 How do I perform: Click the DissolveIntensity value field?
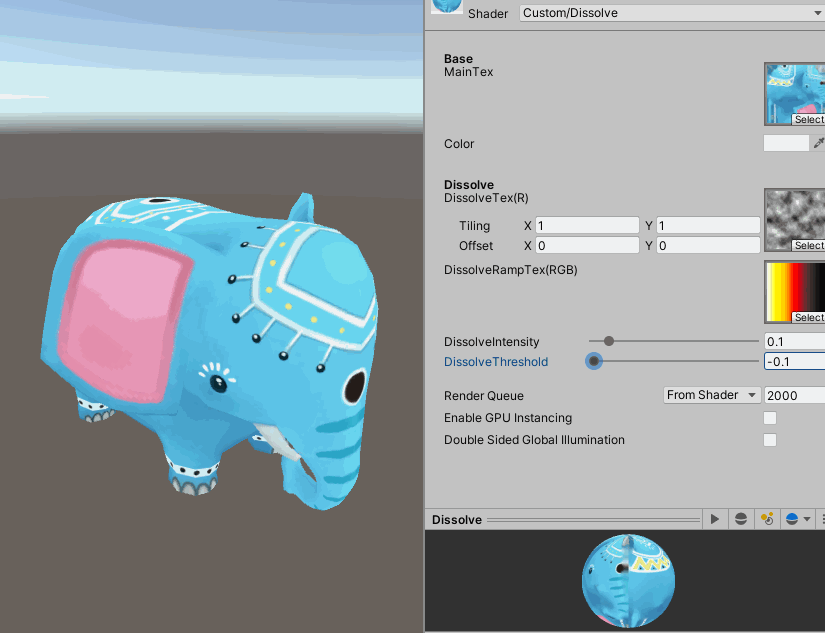coord(794,341)
